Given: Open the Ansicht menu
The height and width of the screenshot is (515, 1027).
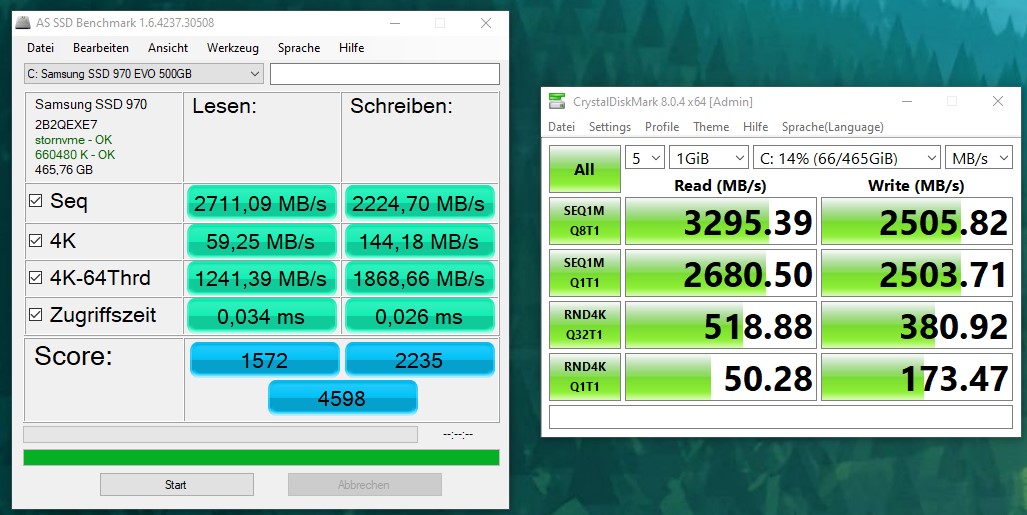Looking at the screenshot, I should click(168, 48).
